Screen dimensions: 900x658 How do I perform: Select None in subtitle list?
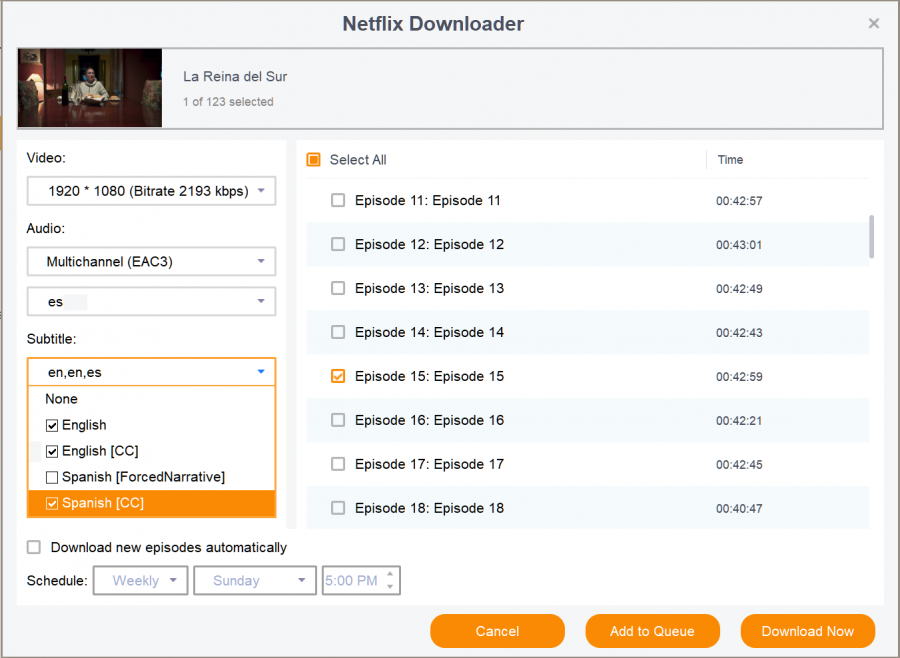pos(61,399)
